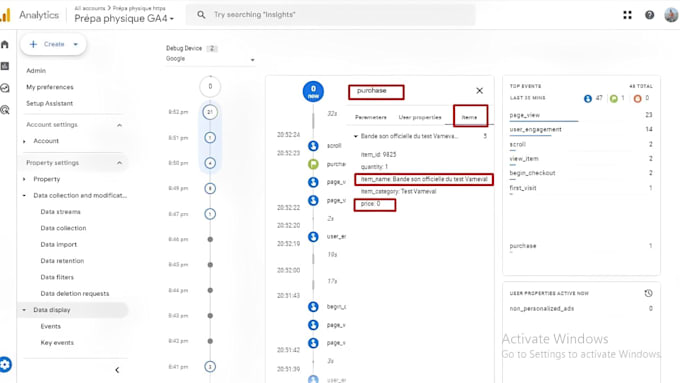This screenshot has width=680, height=383.
Task: Open the Help question mark icon
Action: (x=649, y=15)
